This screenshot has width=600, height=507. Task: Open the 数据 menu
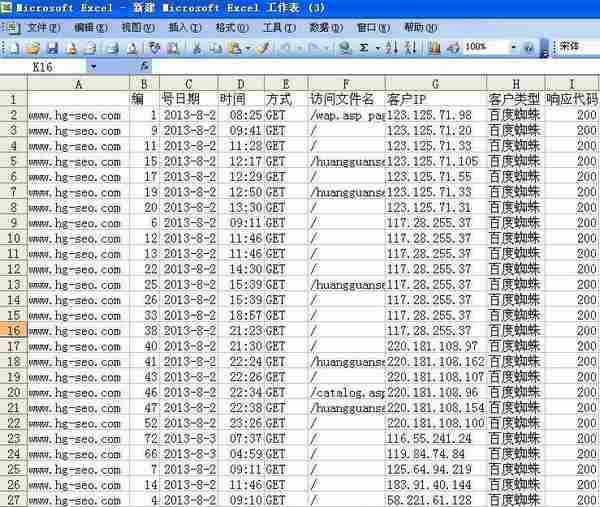click(322, 27)
